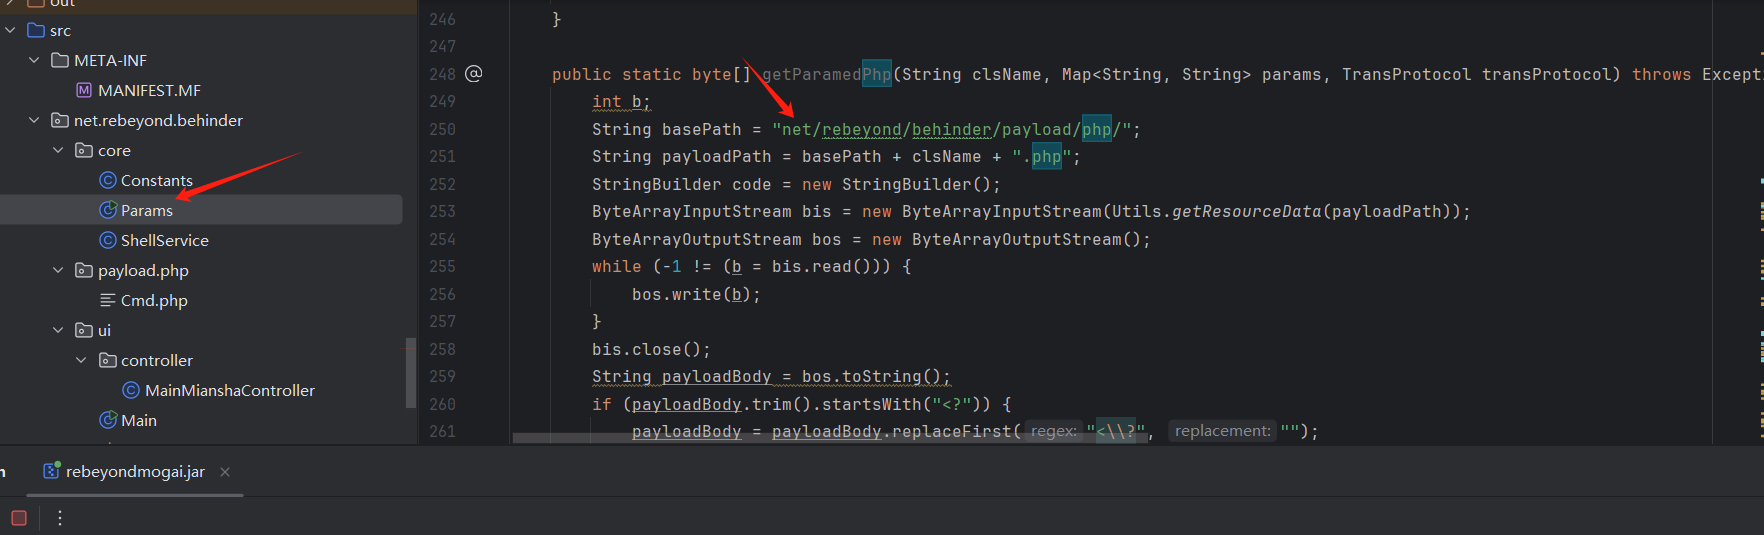Click the MANIFEST.MF file icon
This screenshot has height=535, width=1764.
click(x=84, y=90)
